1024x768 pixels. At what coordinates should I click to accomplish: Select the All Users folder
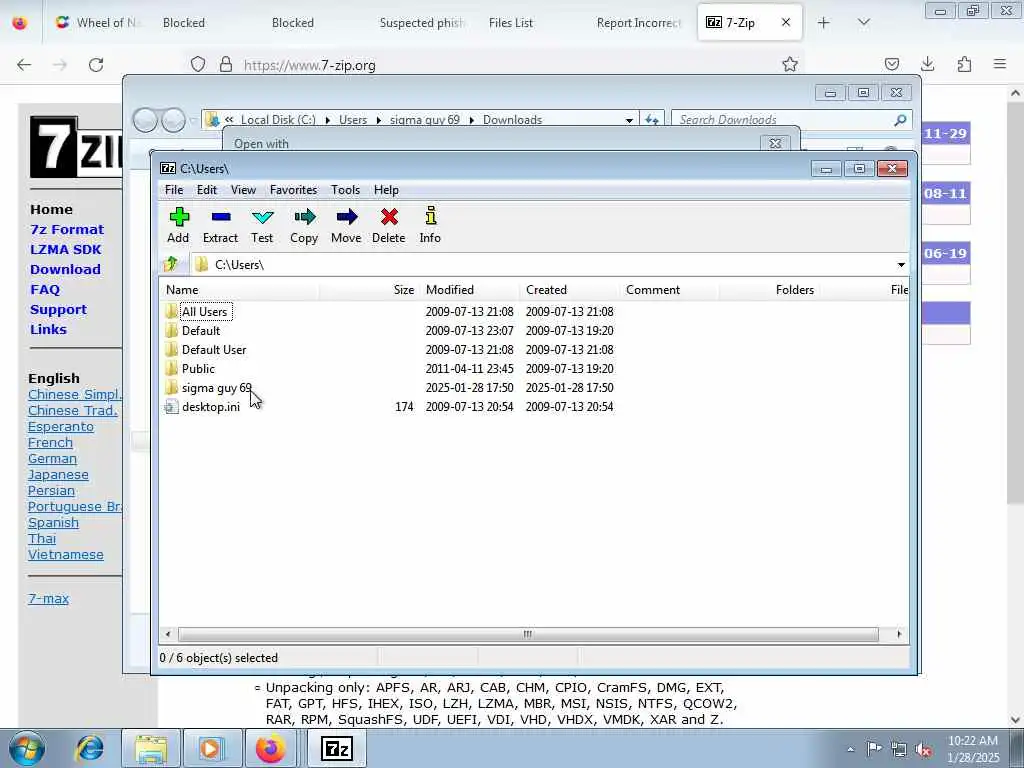[204, 312]
